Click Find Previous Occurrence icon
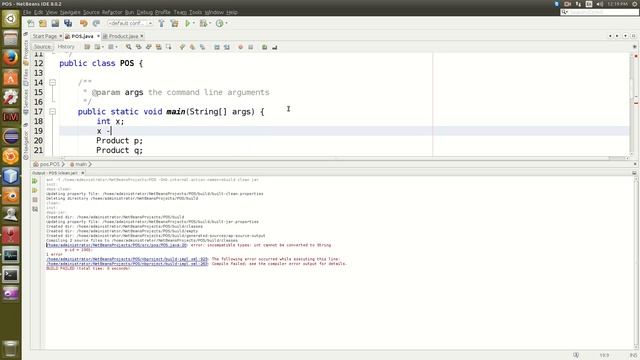Image resolution: width=640 pixels, height=360 pixels. coord(138,47)
